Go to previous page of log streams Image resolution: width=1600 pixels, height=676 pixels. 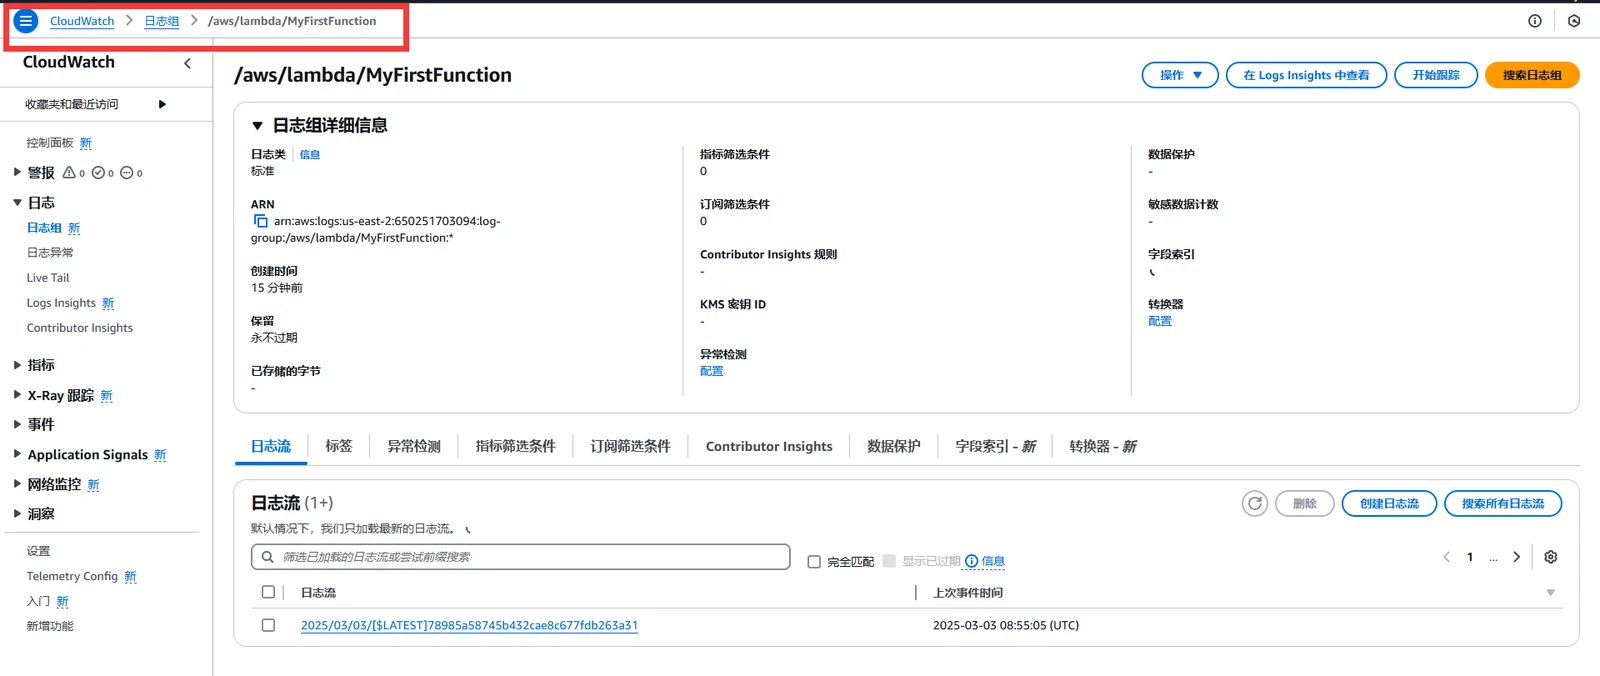coord(1446,557)
